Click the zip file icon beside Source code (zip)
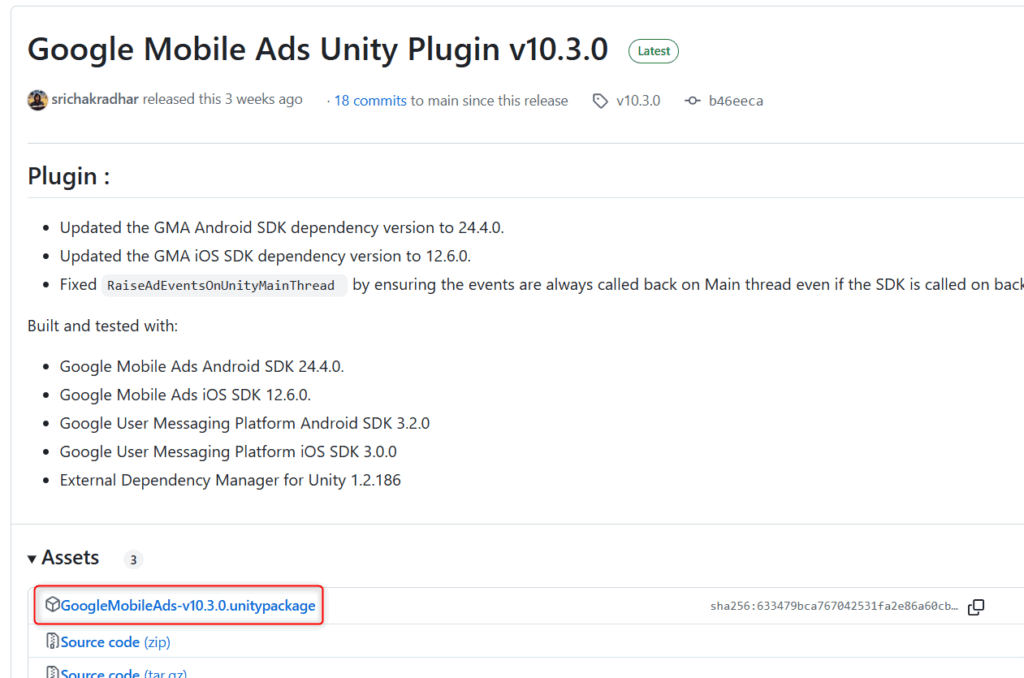 pos(52,641)
